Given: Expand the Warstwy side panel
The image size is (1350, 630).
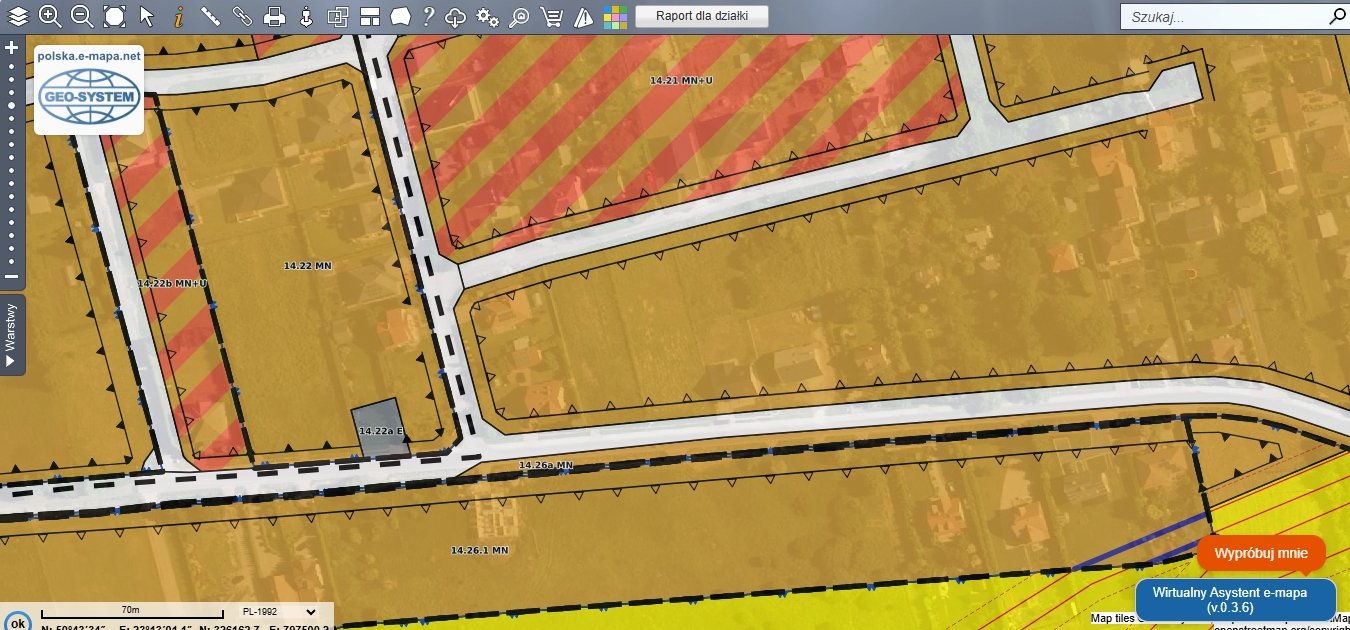Looking at the screenshot, I should [12, 335].
